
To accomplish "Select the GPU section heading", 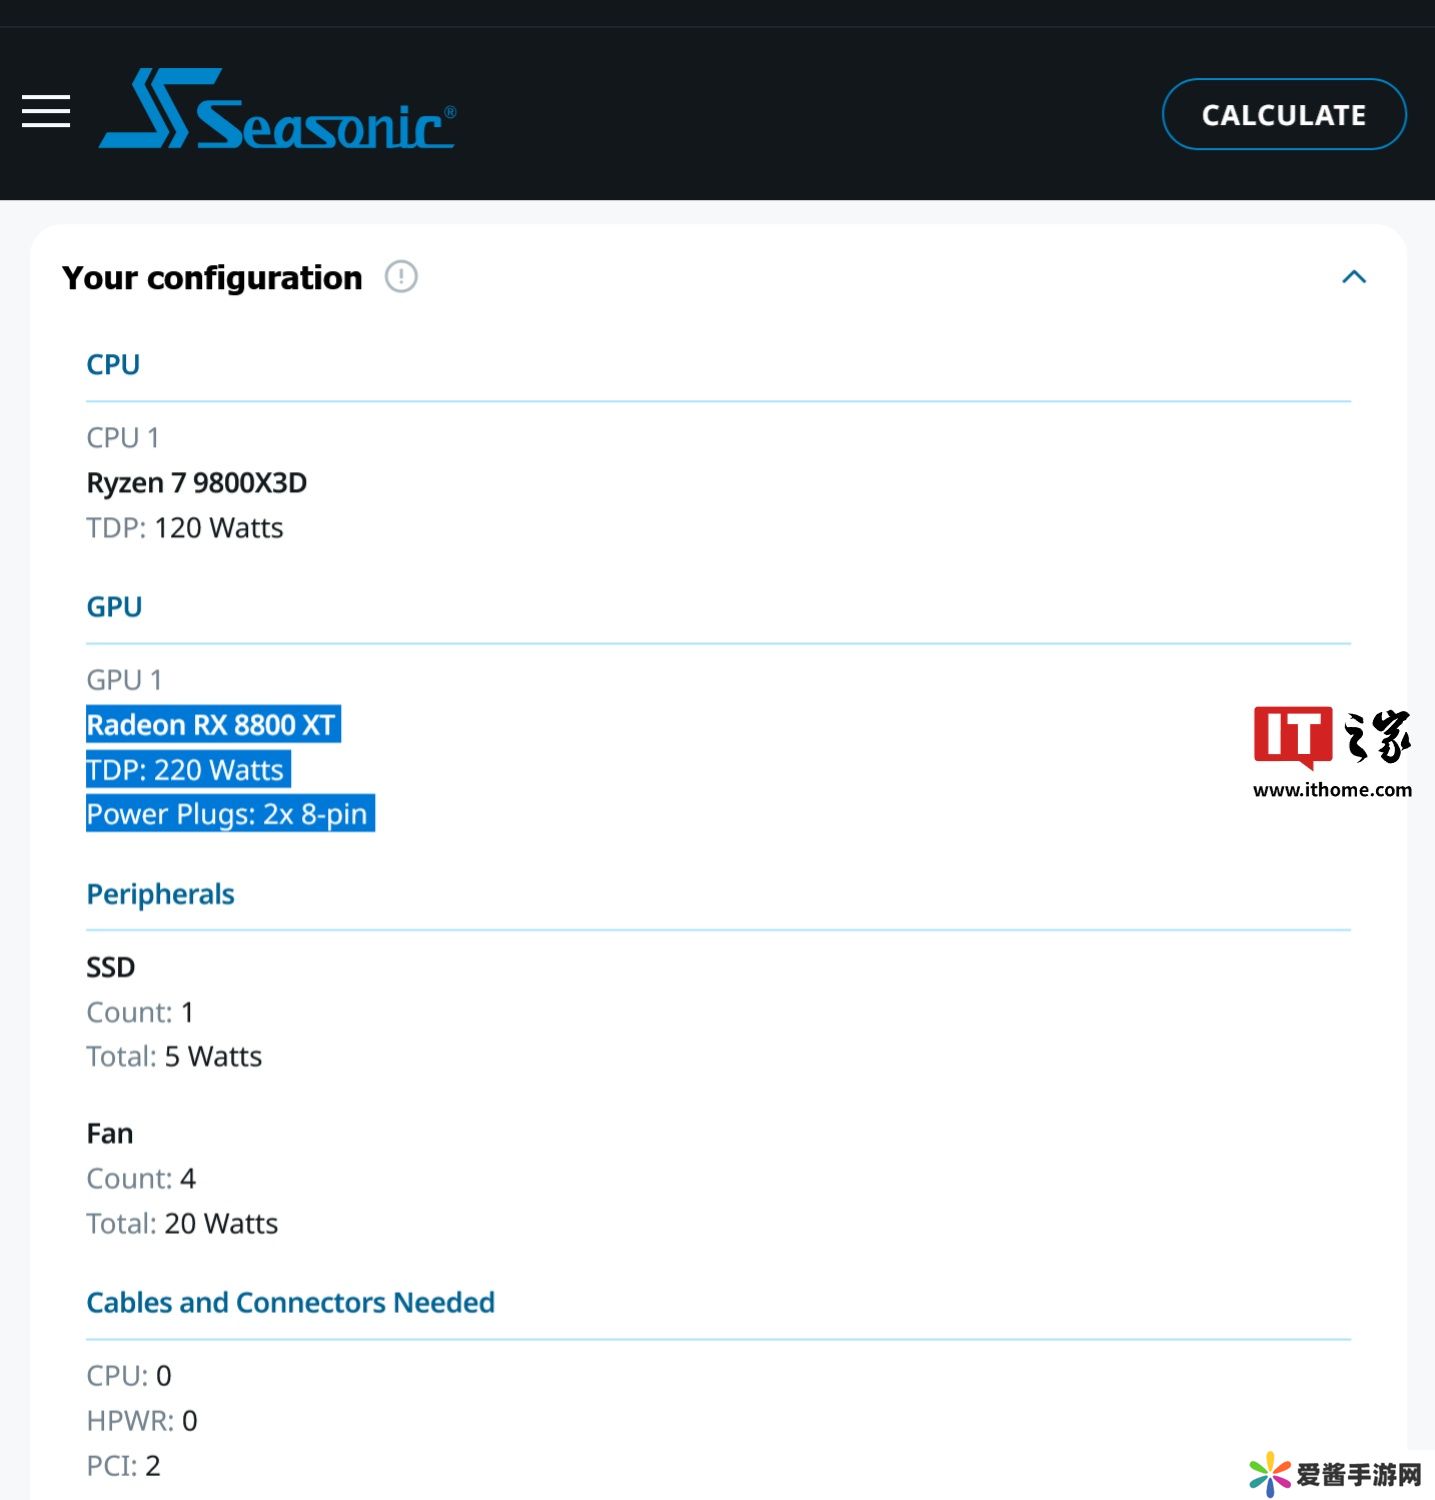I will [x=114, y=607].
